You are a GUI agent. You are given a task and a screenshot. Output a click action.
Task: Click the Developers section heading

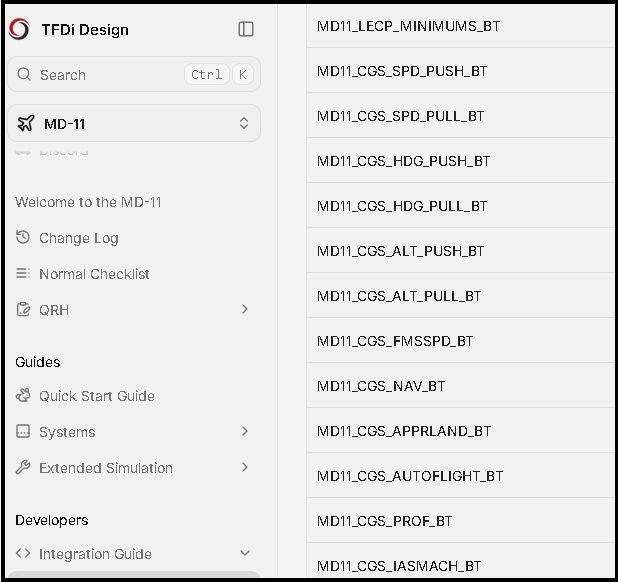[52, 520]
